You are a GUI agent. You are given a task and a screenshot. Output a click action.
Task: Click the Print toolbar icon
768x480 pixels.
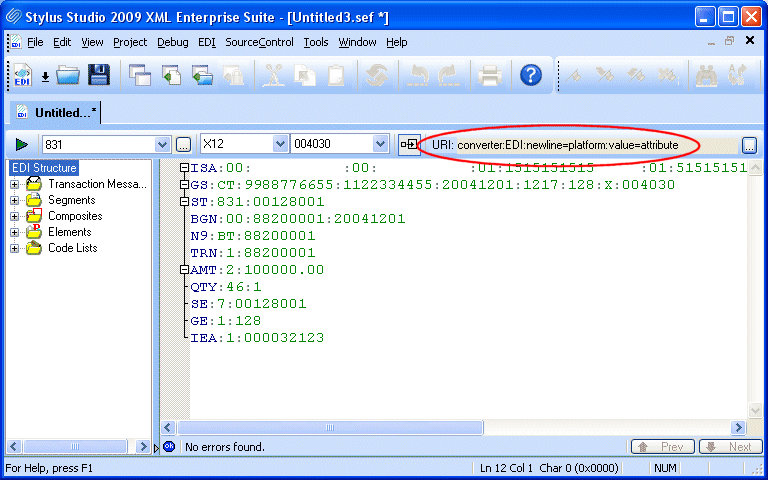489,76
